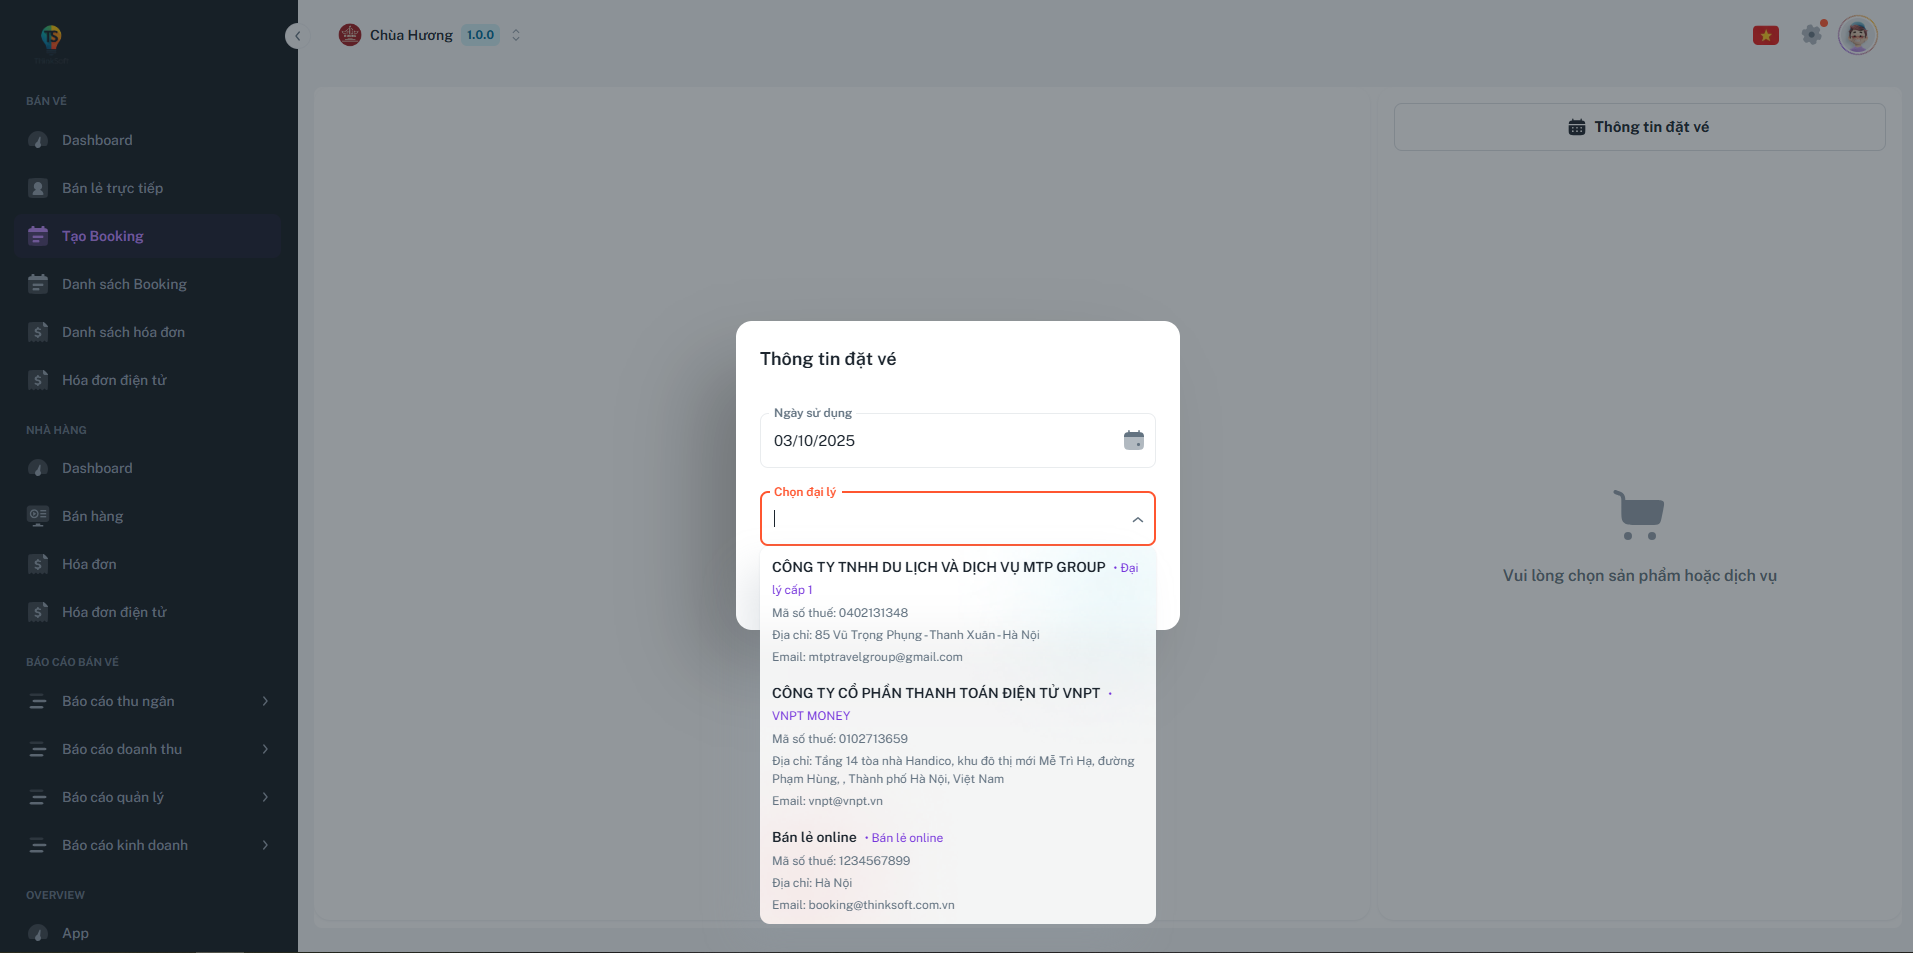Expand Báo cáo thu ngân submenu

[x=265, y=701]
